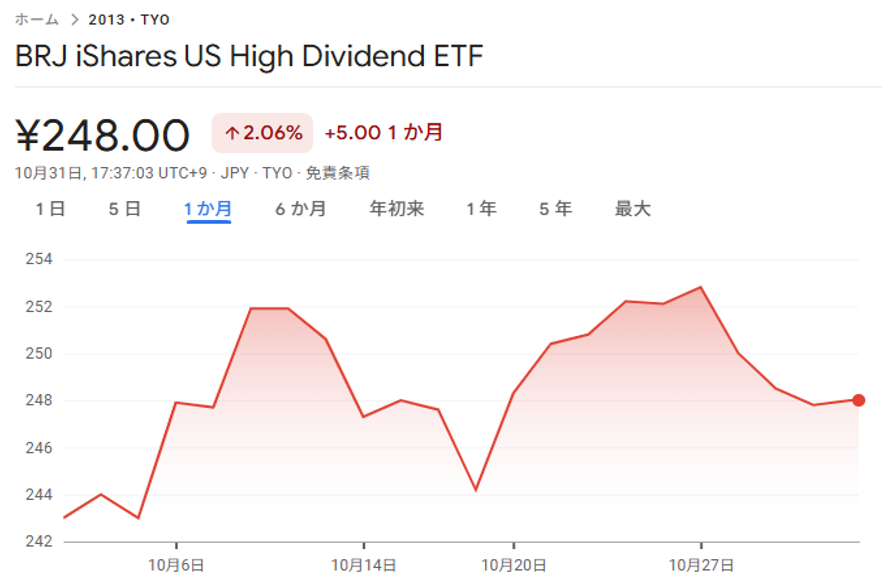Switch to the 年初来 range
This screenshot has width=882, height=588.
point(397,209)
